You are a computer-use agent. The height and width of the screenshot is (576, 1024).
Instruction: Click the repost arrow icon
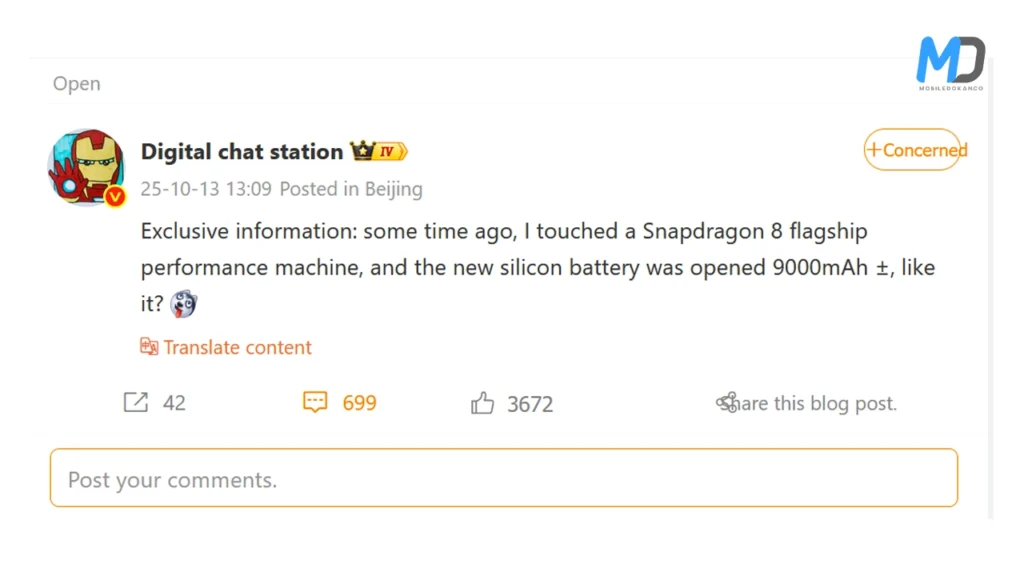coord(135,403)
